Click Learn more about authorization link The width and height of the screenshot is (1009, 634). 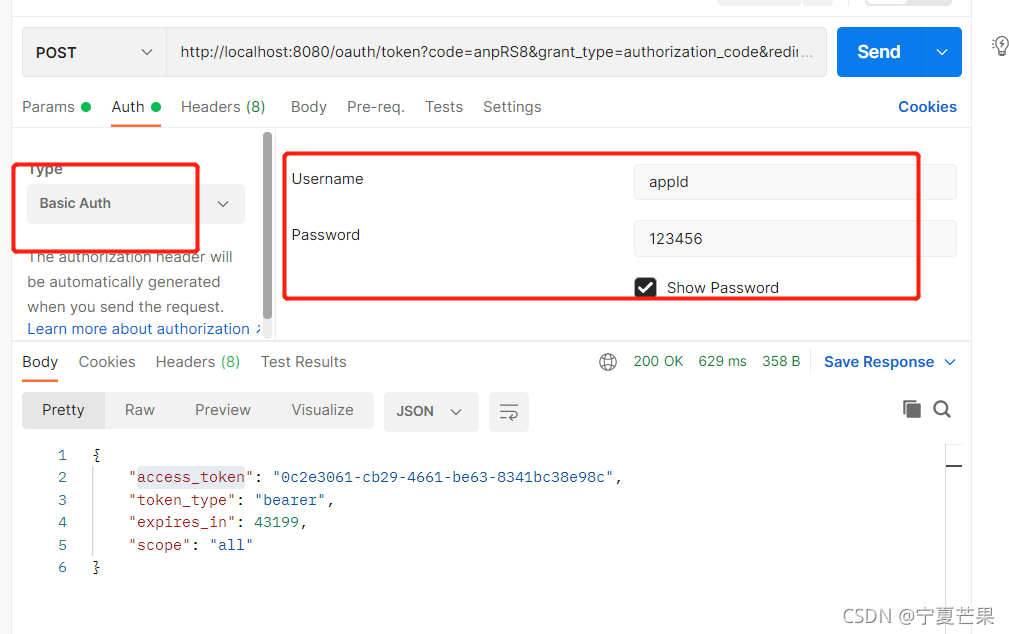143,329
